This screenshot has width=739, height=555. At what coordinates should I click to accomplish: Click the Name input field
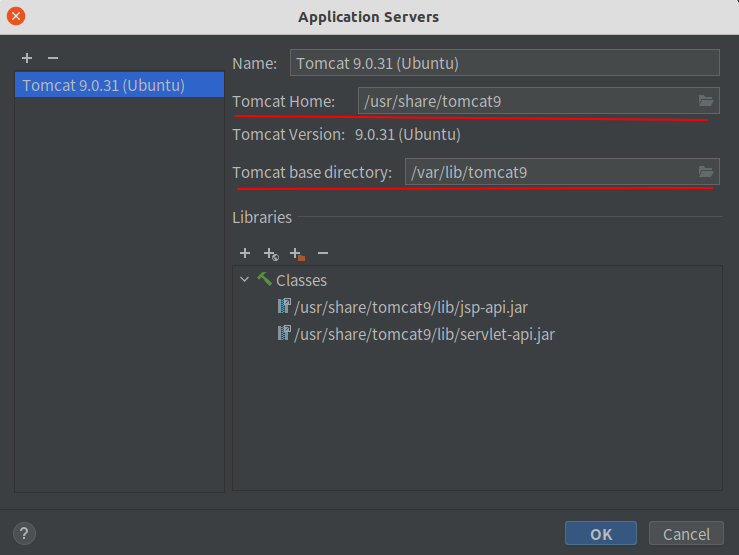[504, 63]
